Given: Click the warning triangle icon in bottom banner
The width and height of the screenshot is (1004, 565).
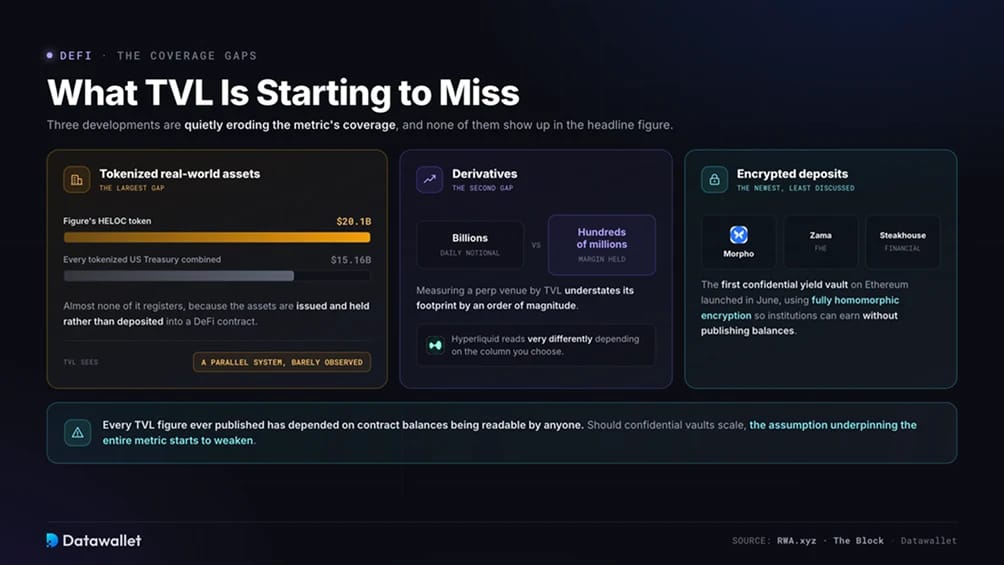Looking at the screenshot, I should 77,432.
